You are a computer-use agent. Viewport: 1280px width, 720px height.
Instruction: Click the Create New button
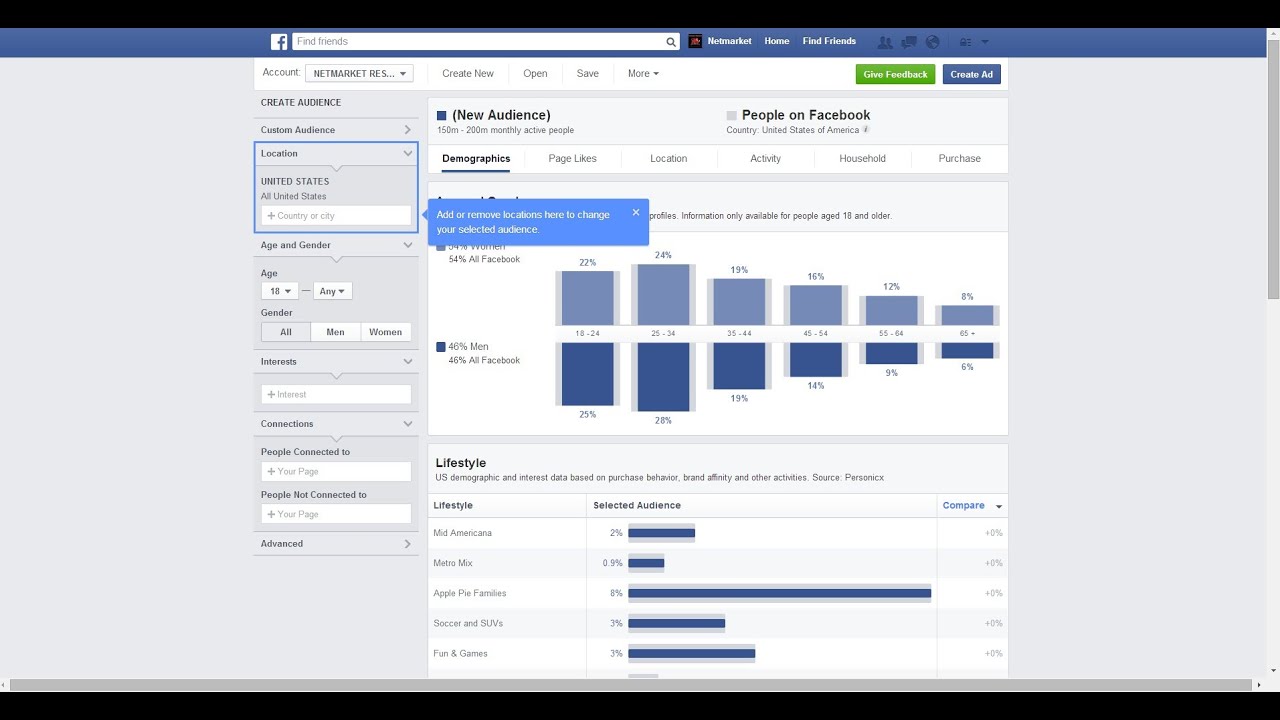tap(468, 74)
